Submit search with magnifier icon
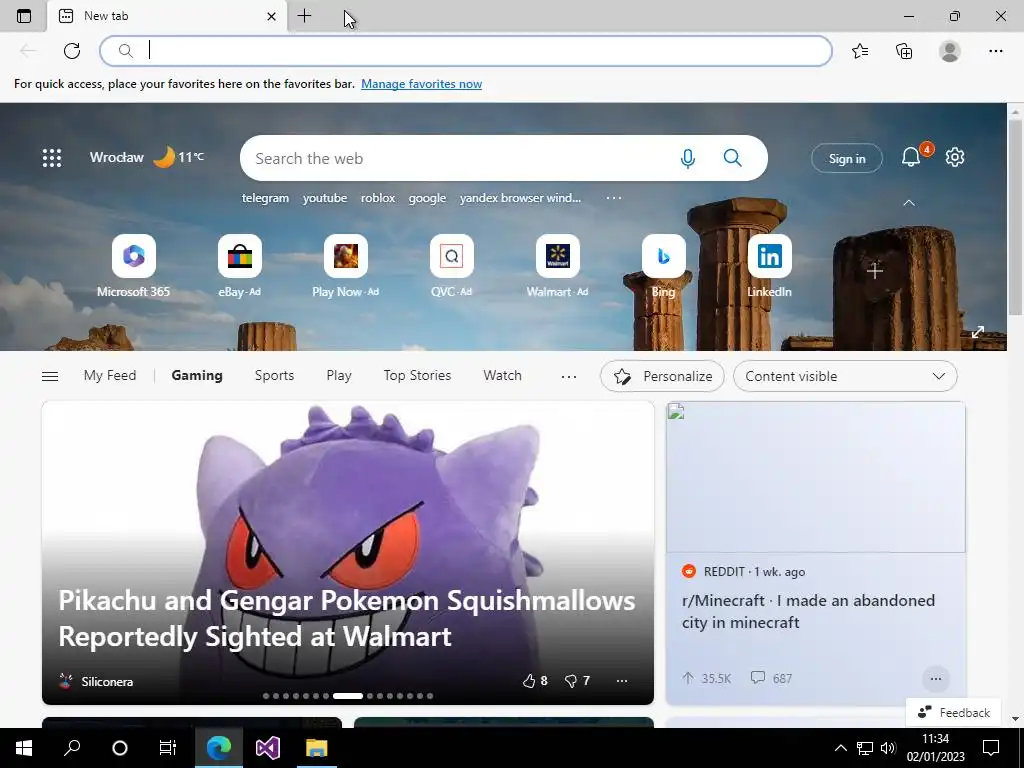The height and width of the screenshot is (768, 1024). point(733,158)
